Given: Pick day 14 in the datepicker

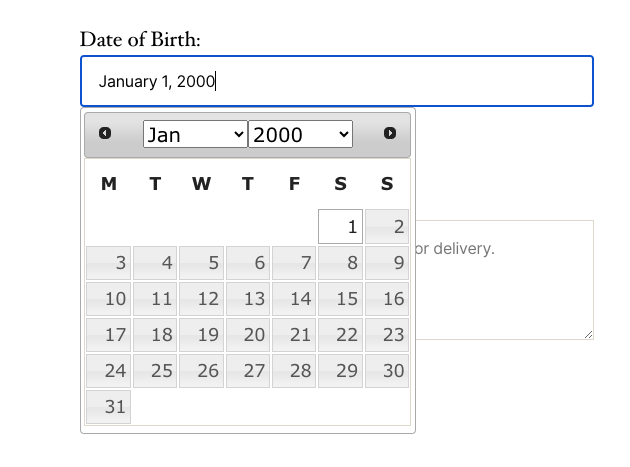Looking at the screenshot, I should [294, 299].
